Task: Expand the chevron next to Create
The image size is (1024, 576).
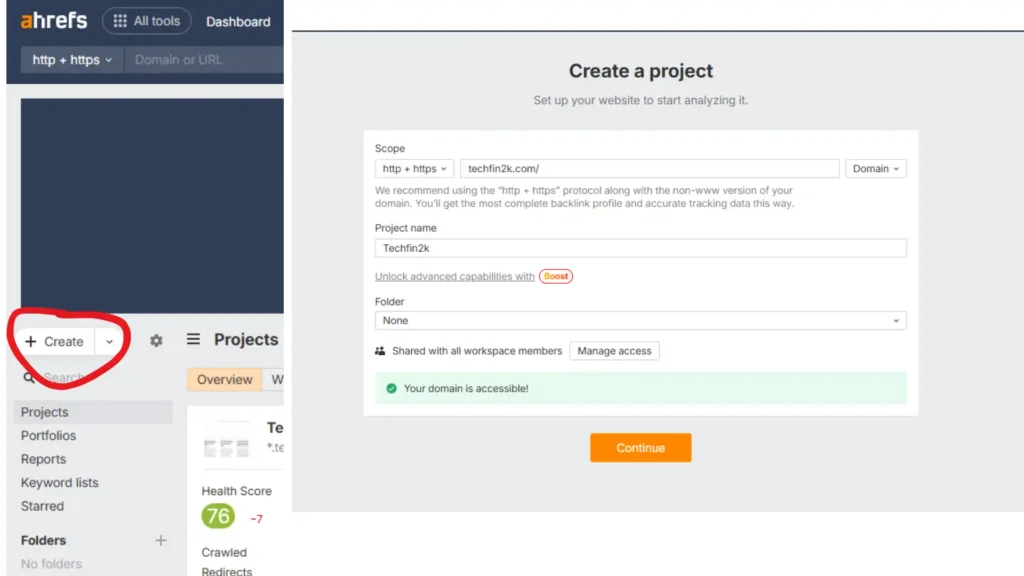Action: click(x=109, y=342)
